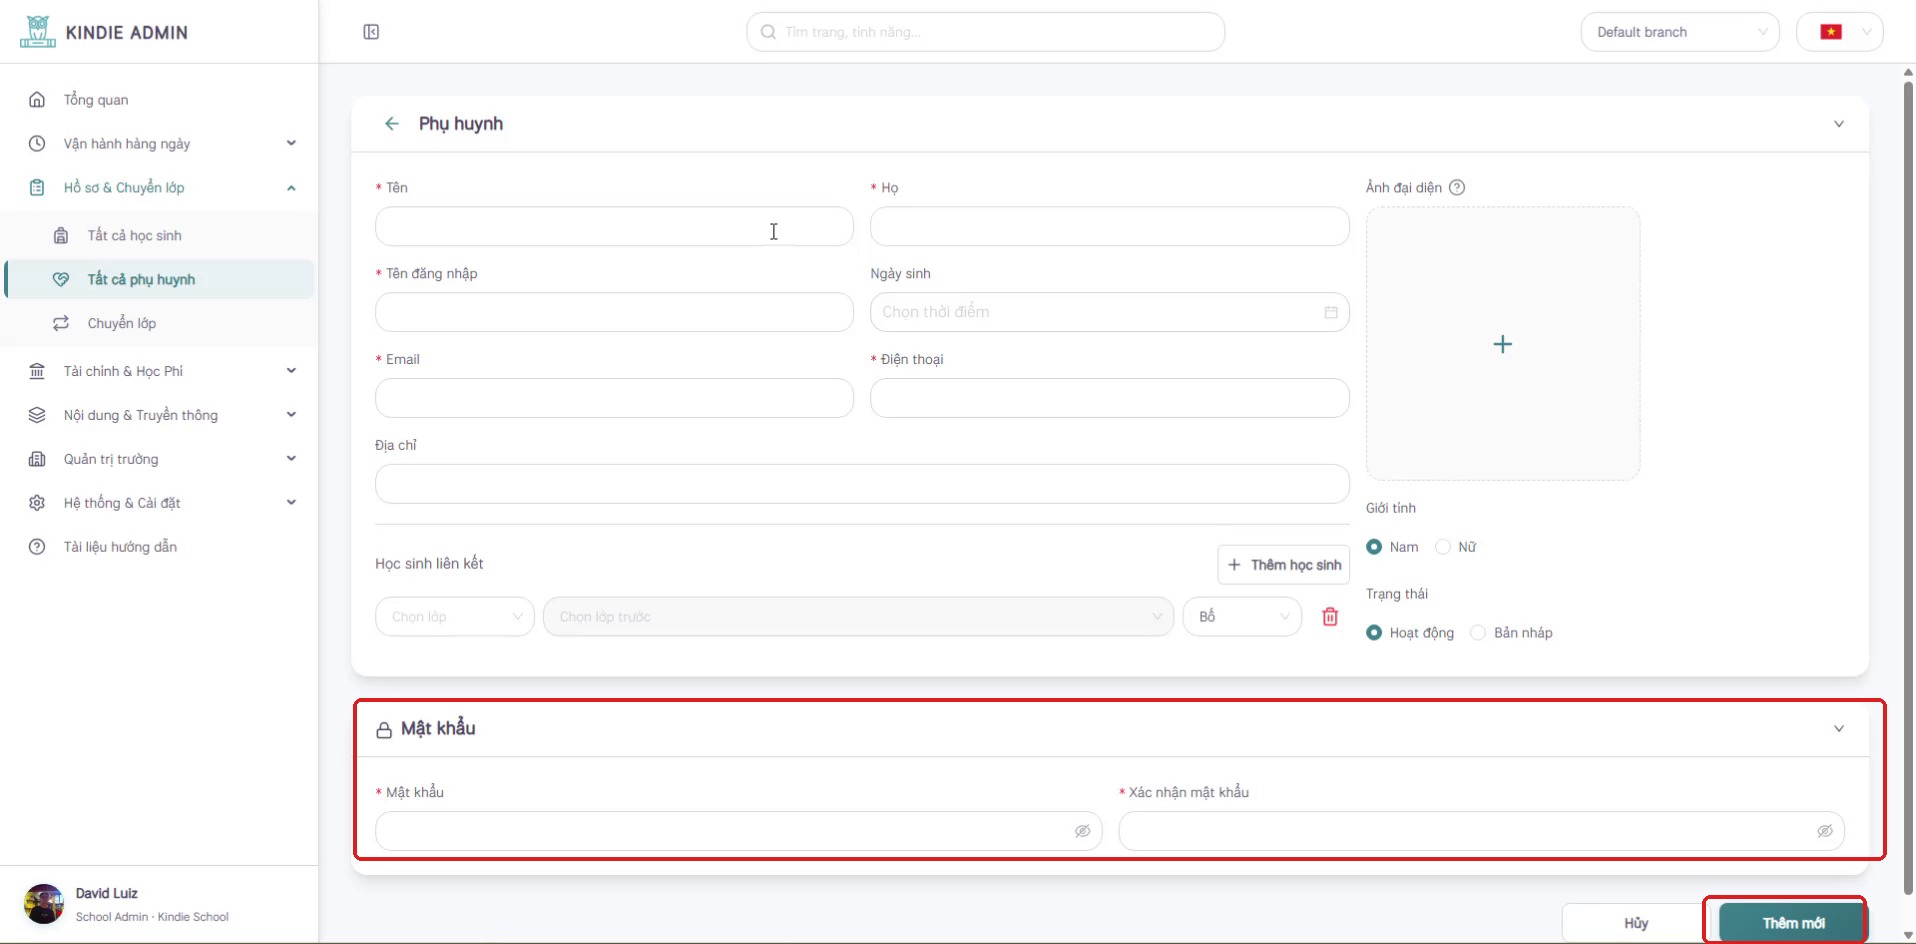Image resolution: width=1916 pixels, height=944 pixels.
Task: Open Tất cả học sinh menu item
Action: click(160, 235)
